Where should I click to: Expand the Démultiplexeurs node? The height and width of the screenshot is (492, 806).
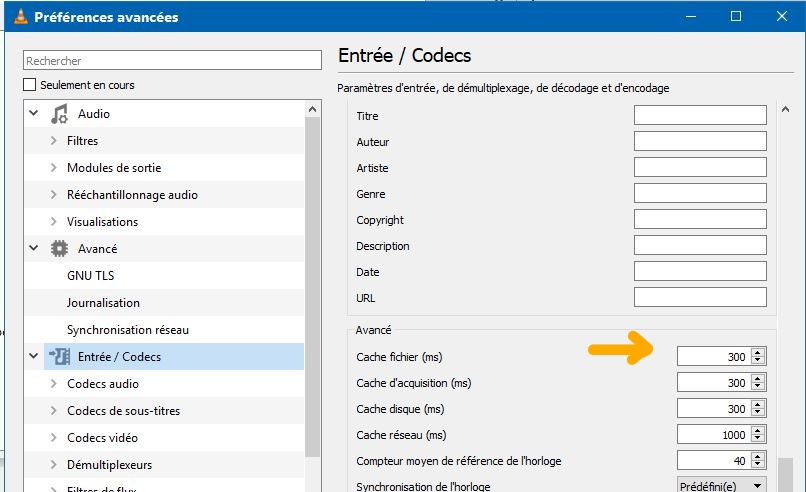click(53, 464)
